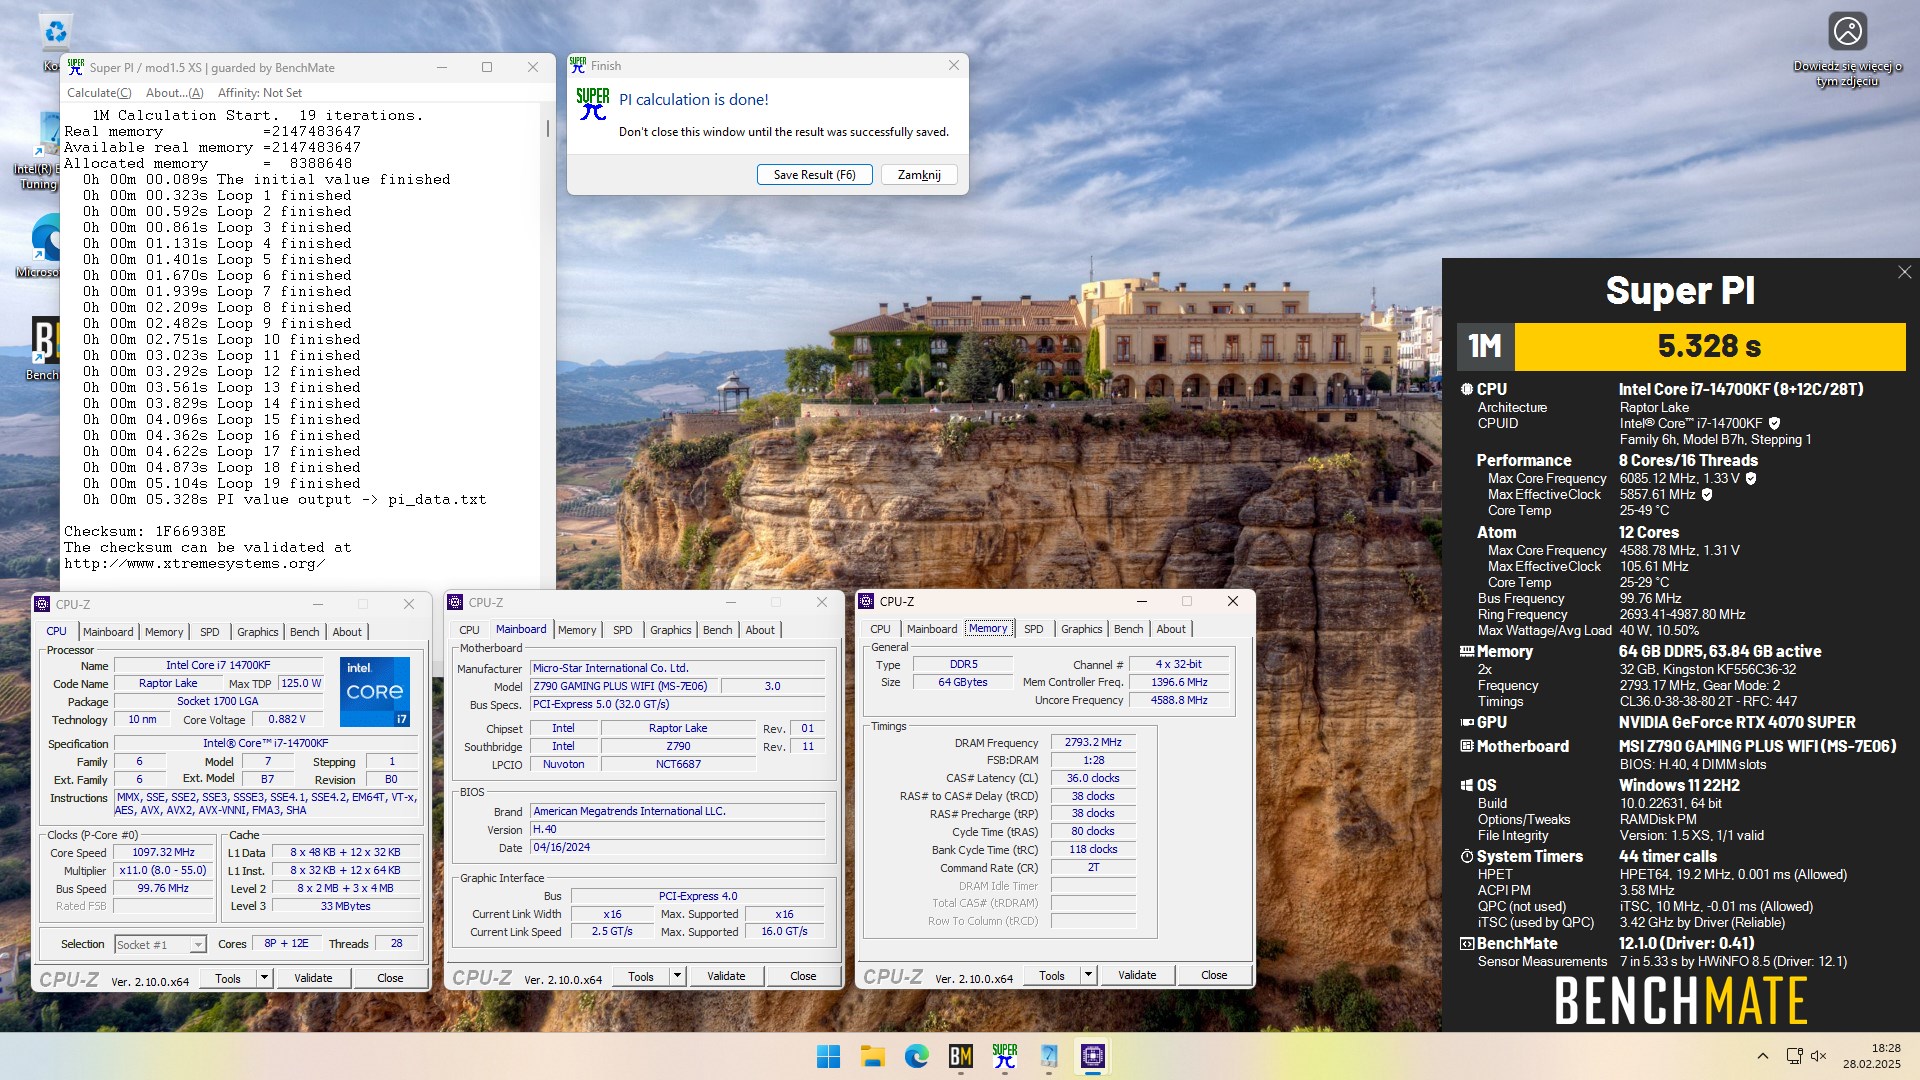Click the 5.328 s result bar
The width and height of the screenshot is (1920, 1080).
[1710, 346]
